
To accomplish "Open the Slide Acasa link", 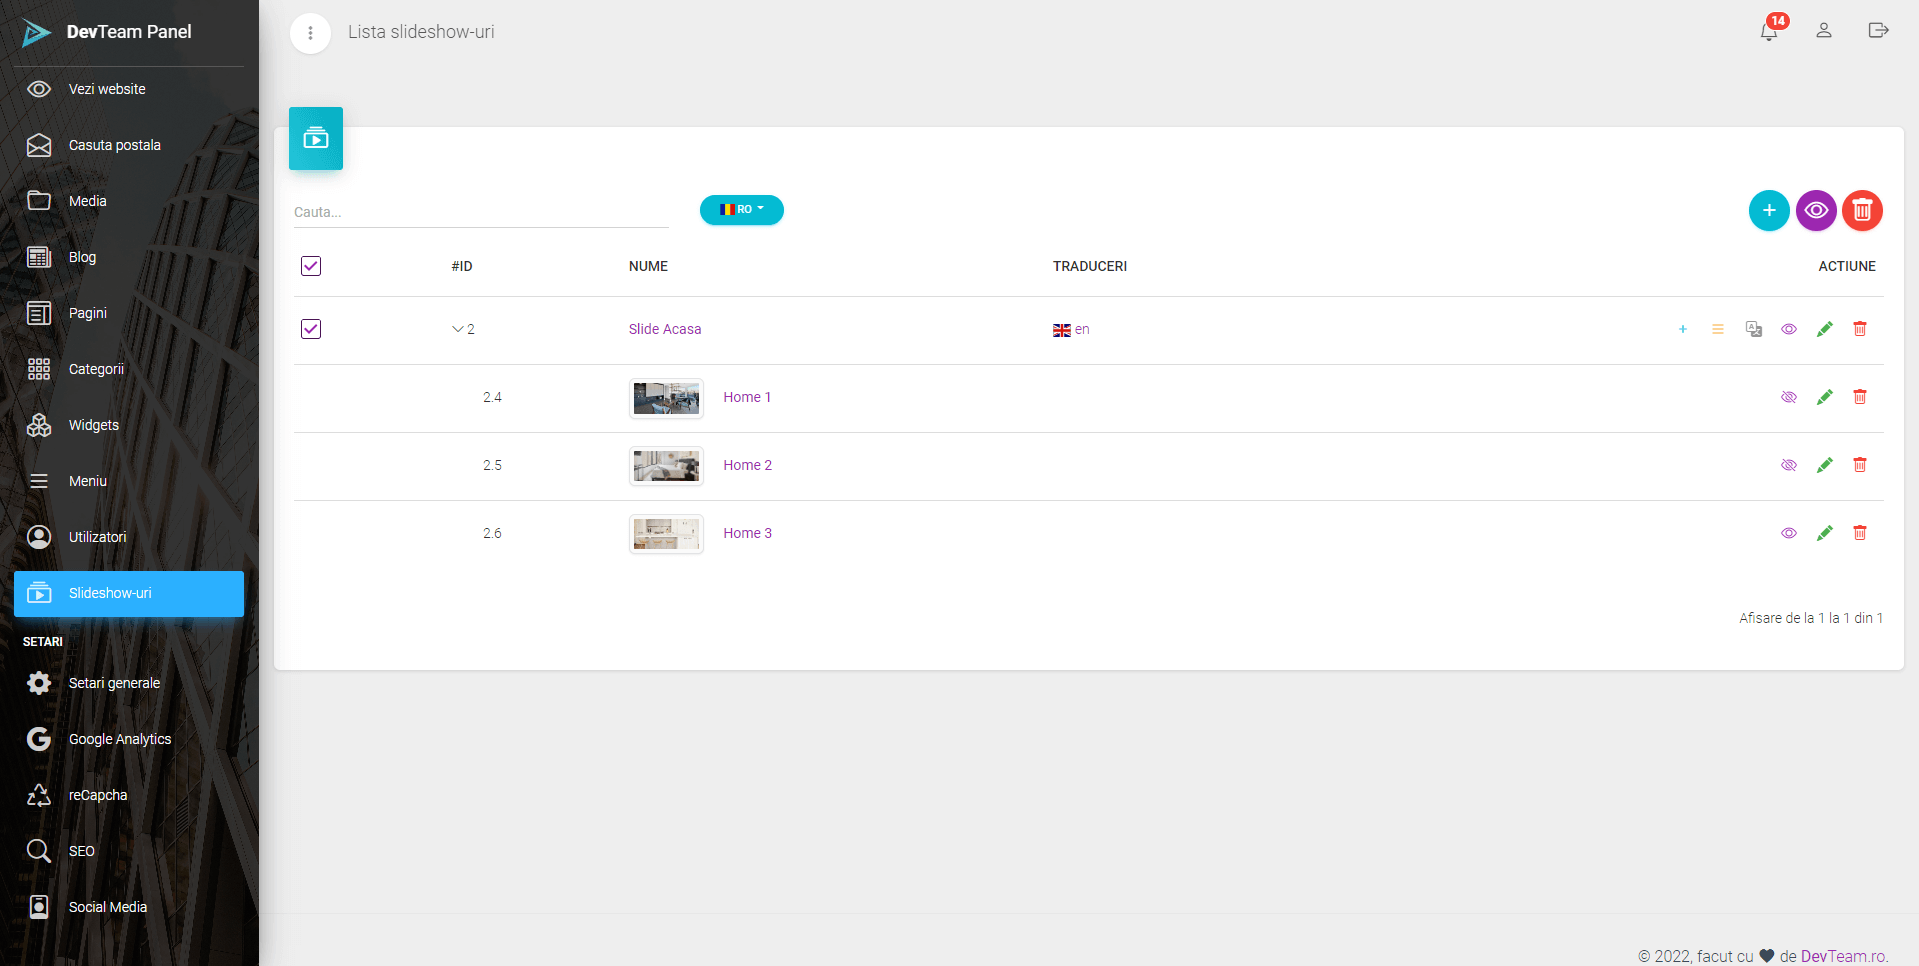I will pyautogui.click(x=665, y=329).
